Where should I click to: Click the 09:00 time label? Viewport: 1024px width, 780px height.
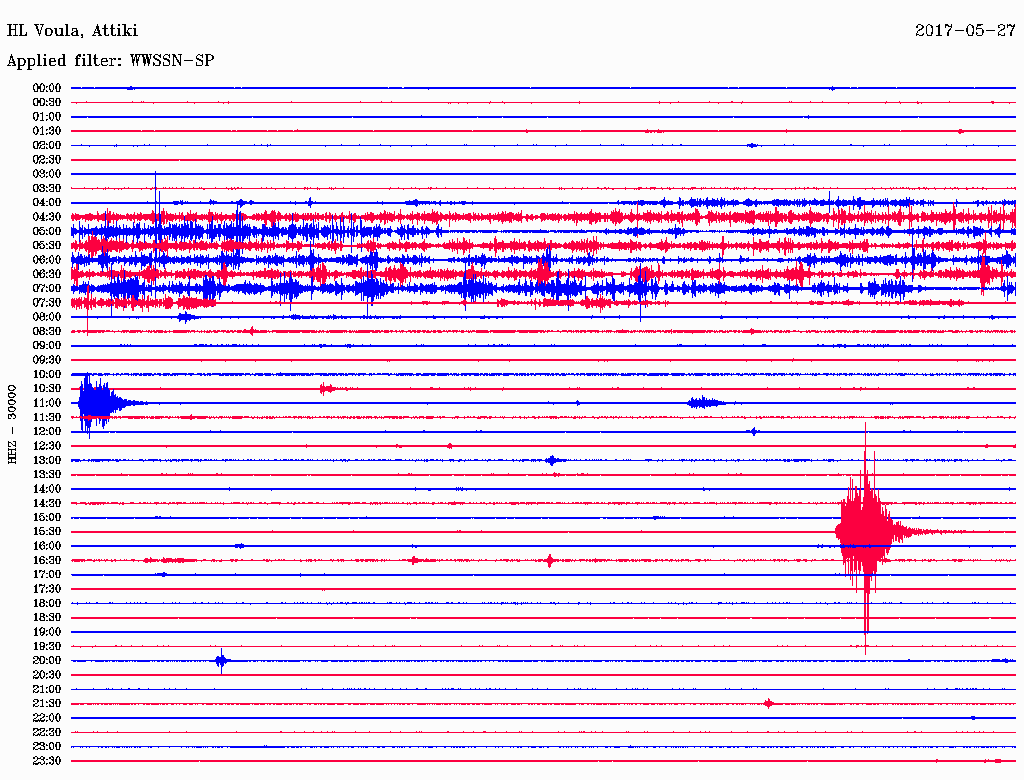coord(47,346)
